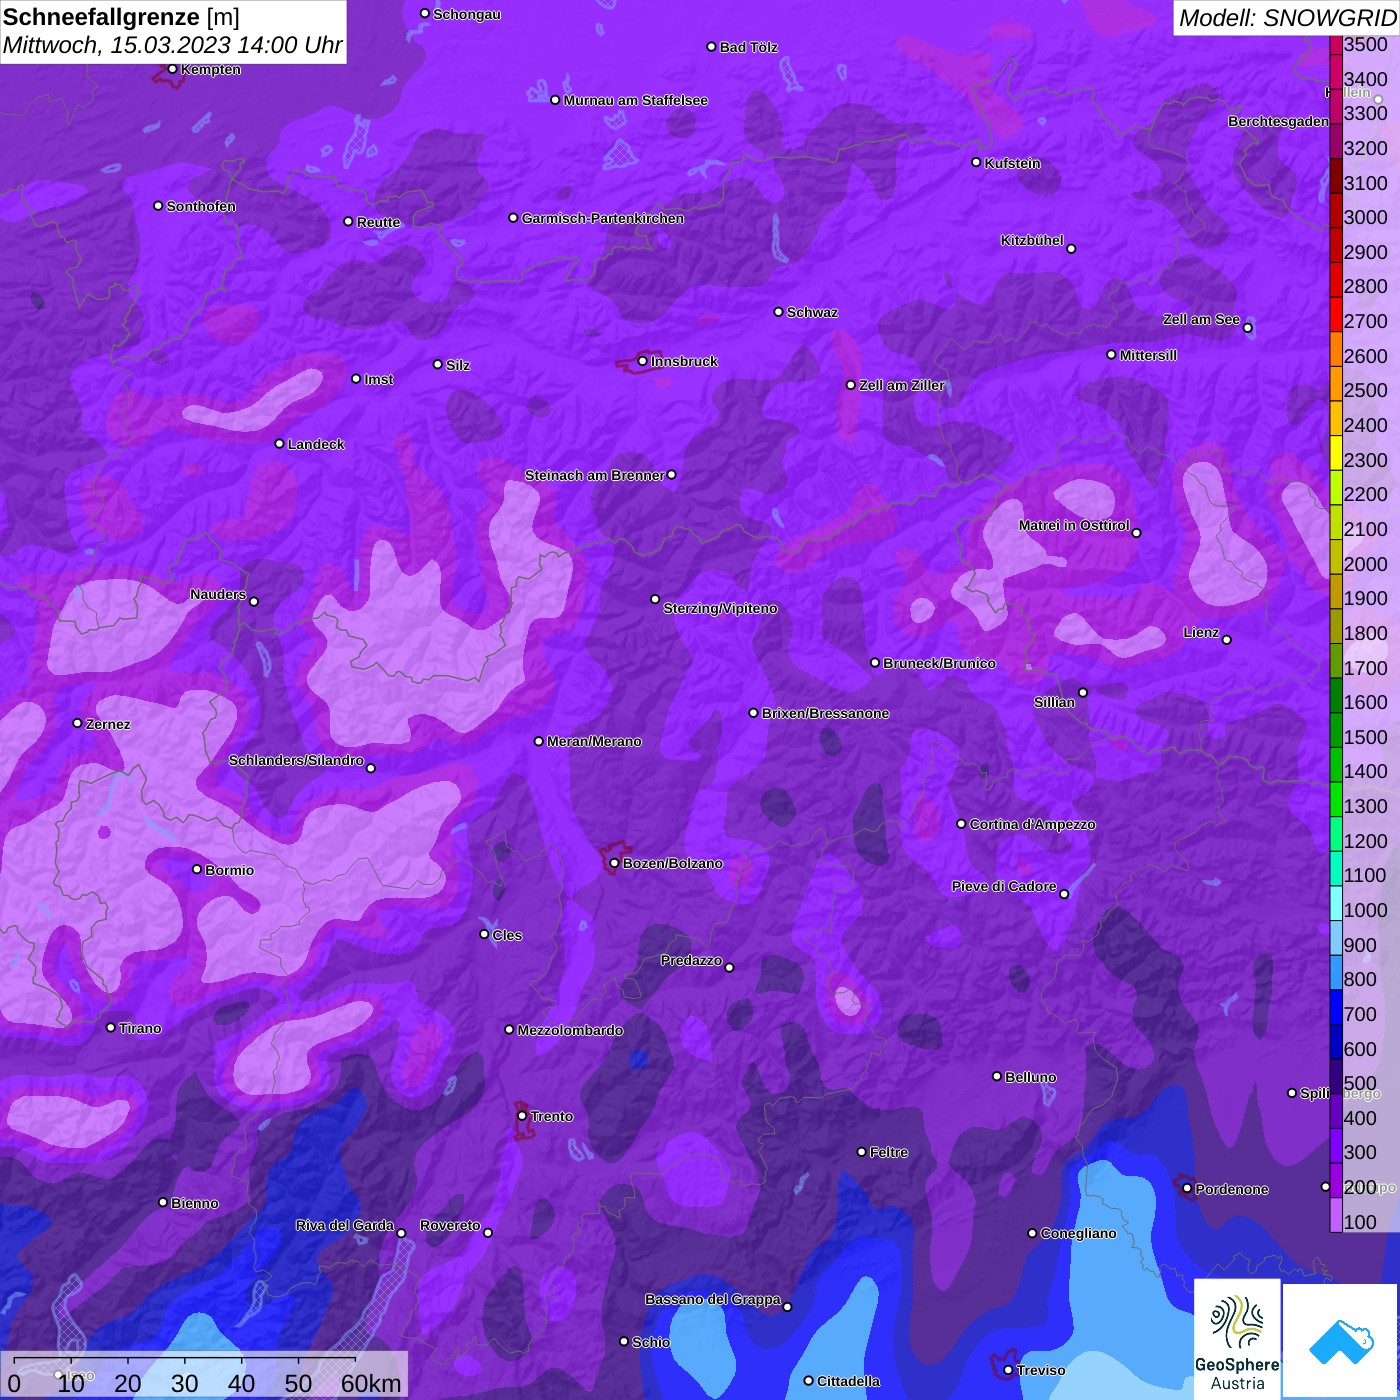Screen dimensions: 1400x1400
Task: Click the 'Matrei in Osttirol' label
Action: pyautogui.click(x=1074, y=525)
